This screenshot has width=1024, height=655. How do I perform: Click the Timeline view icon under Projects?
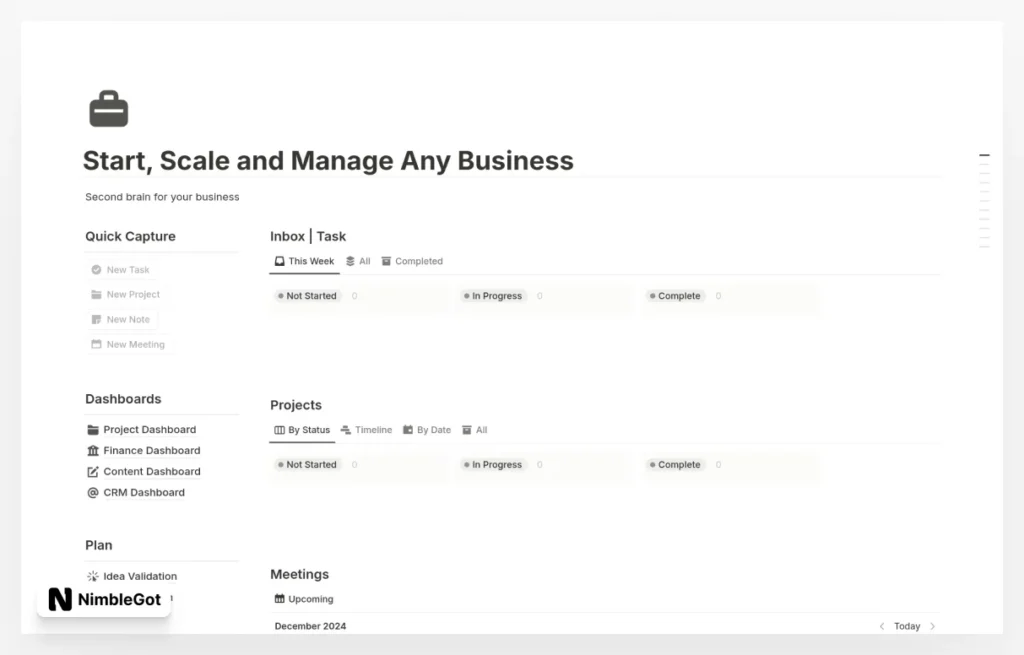coord(346,430)
